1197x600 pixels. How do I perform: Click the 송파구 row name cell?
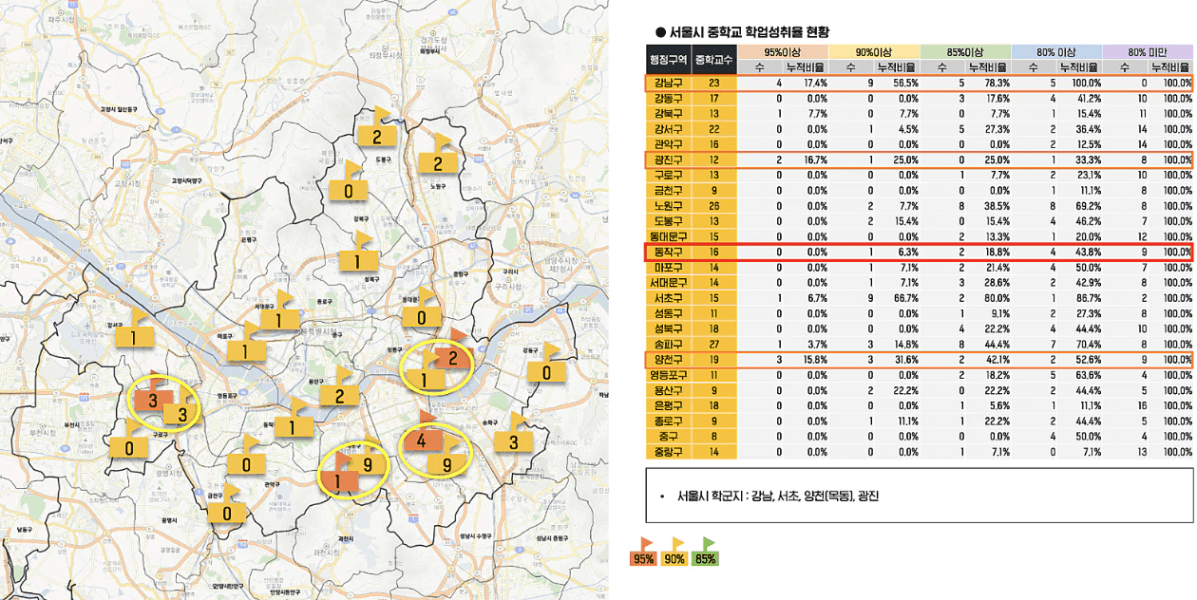[668, 344]
